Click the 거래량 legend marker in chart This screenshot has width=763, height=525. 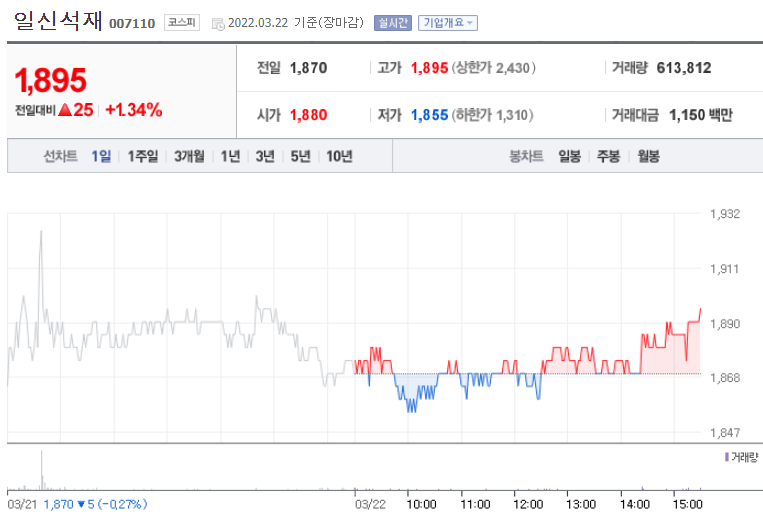click(727, 457)
